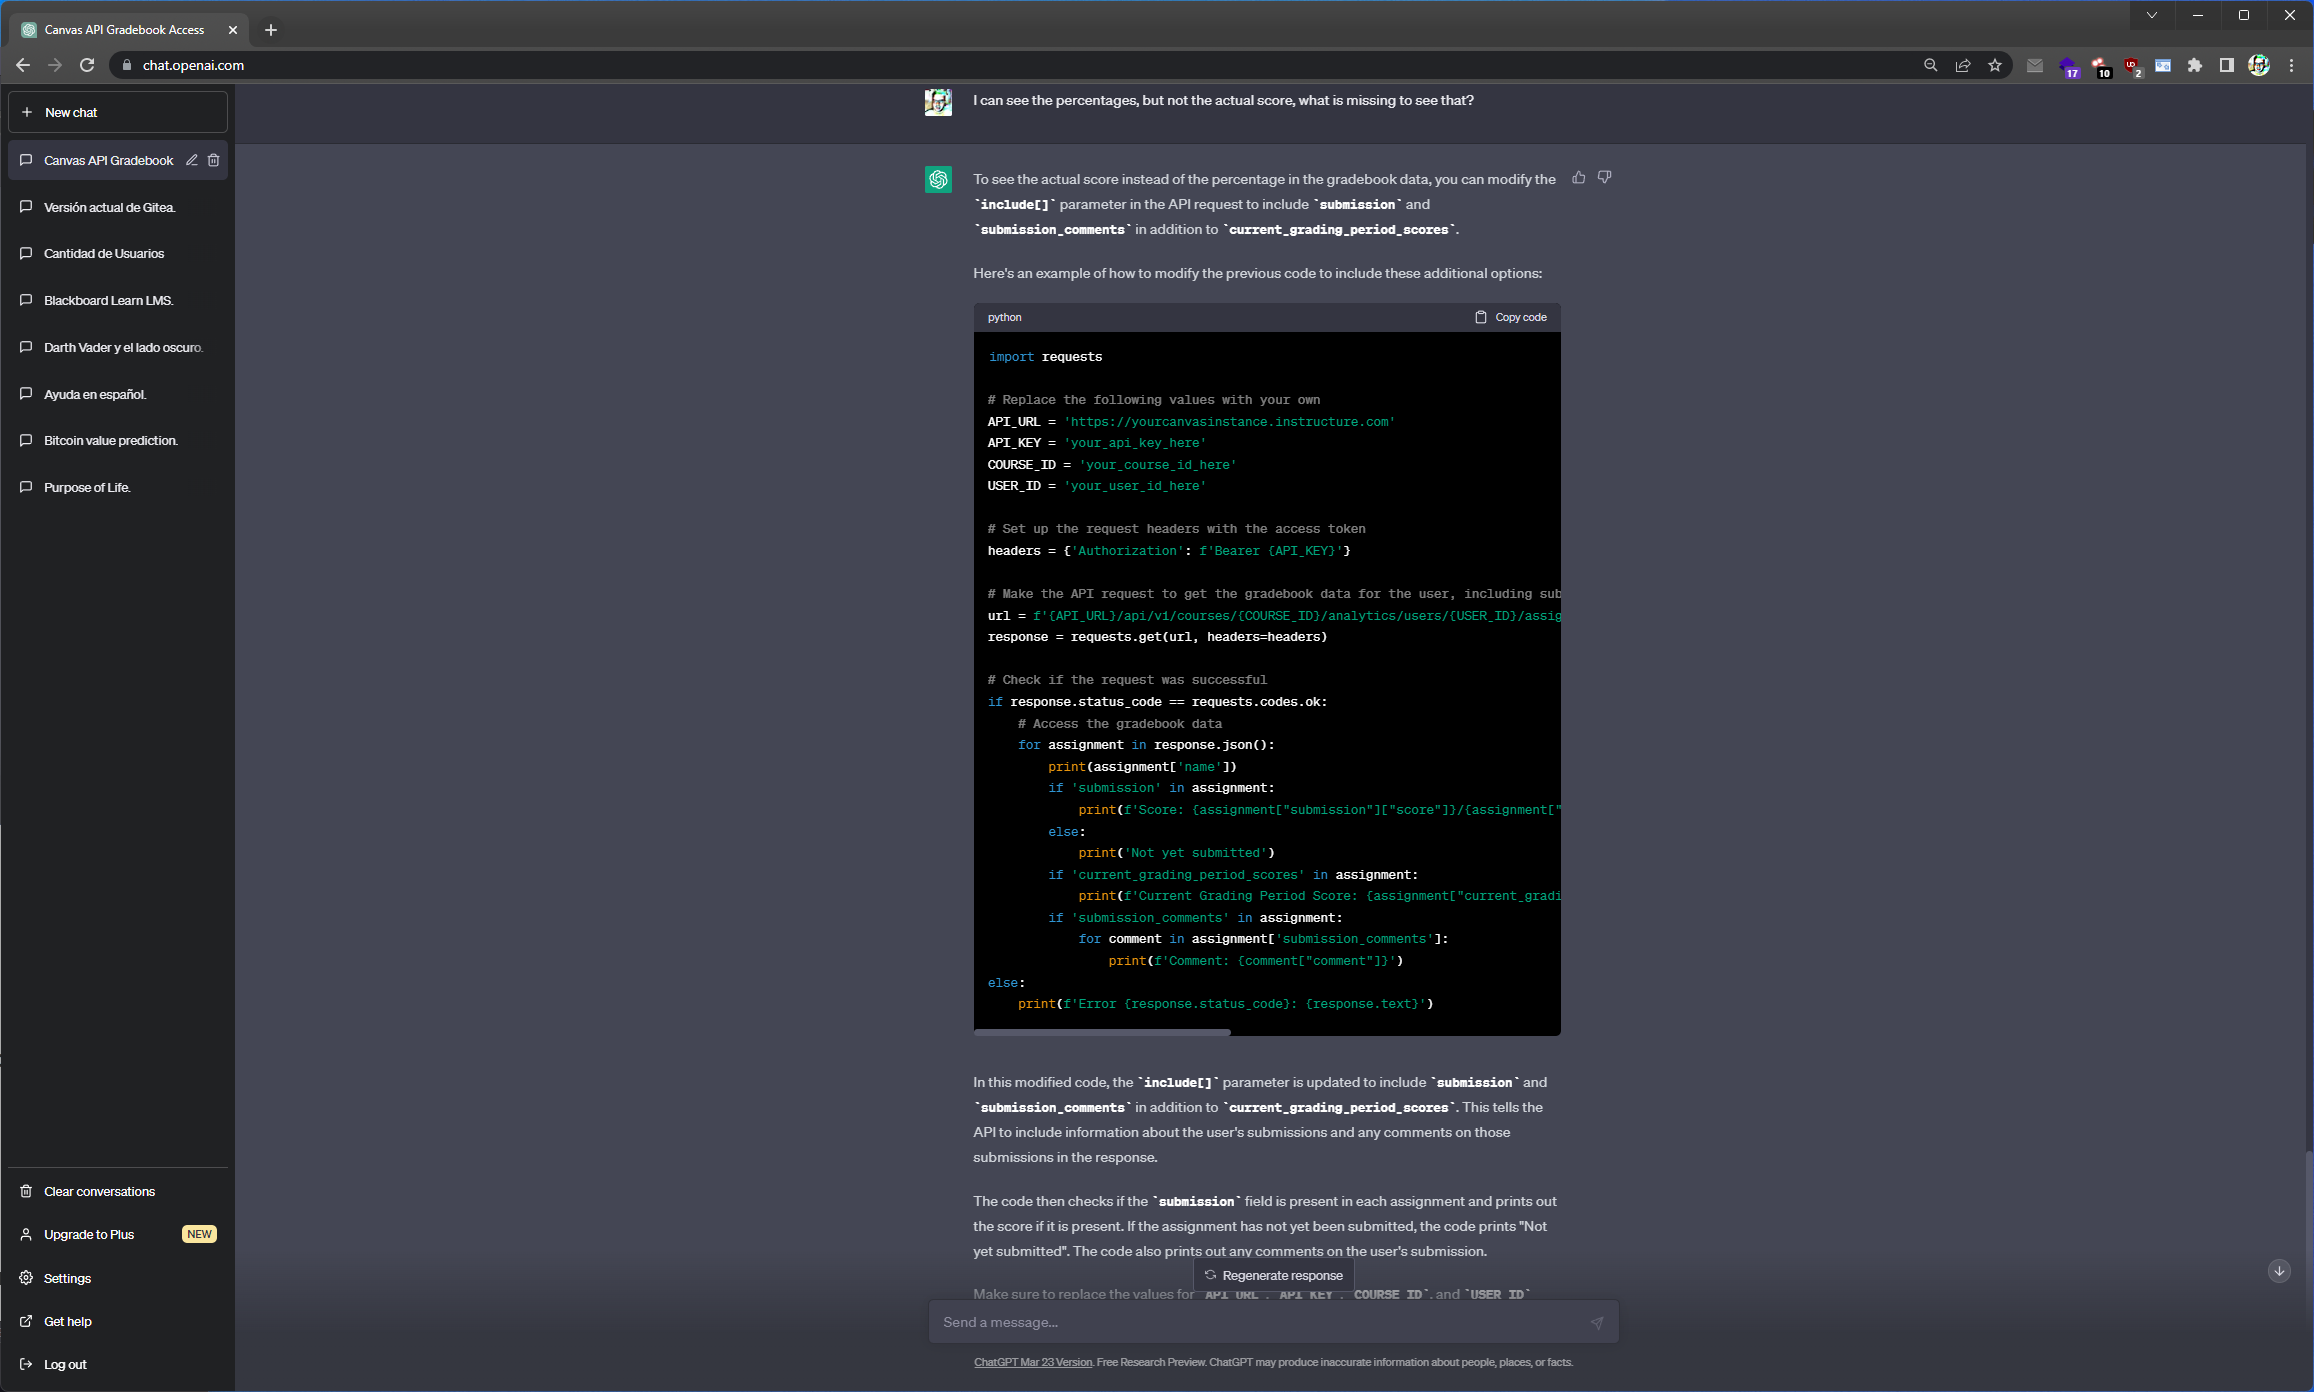This screenshot has height=1392, width=2314.
Task: Open Settings in the sidebar
Action: pos(67,1278)
